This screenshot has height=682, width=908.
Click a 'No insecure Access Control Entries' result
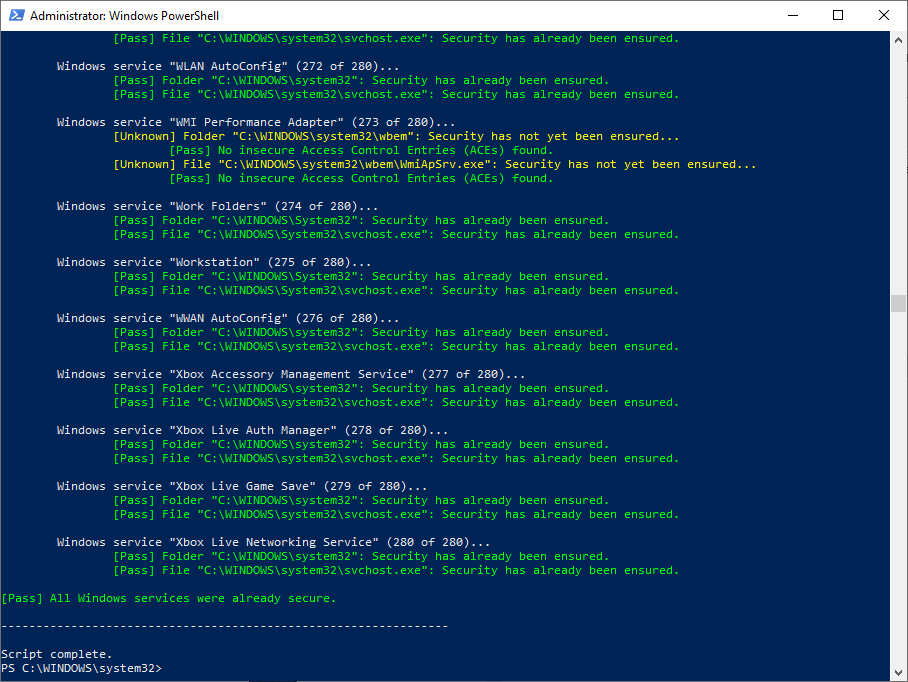[x=360, y=149]
